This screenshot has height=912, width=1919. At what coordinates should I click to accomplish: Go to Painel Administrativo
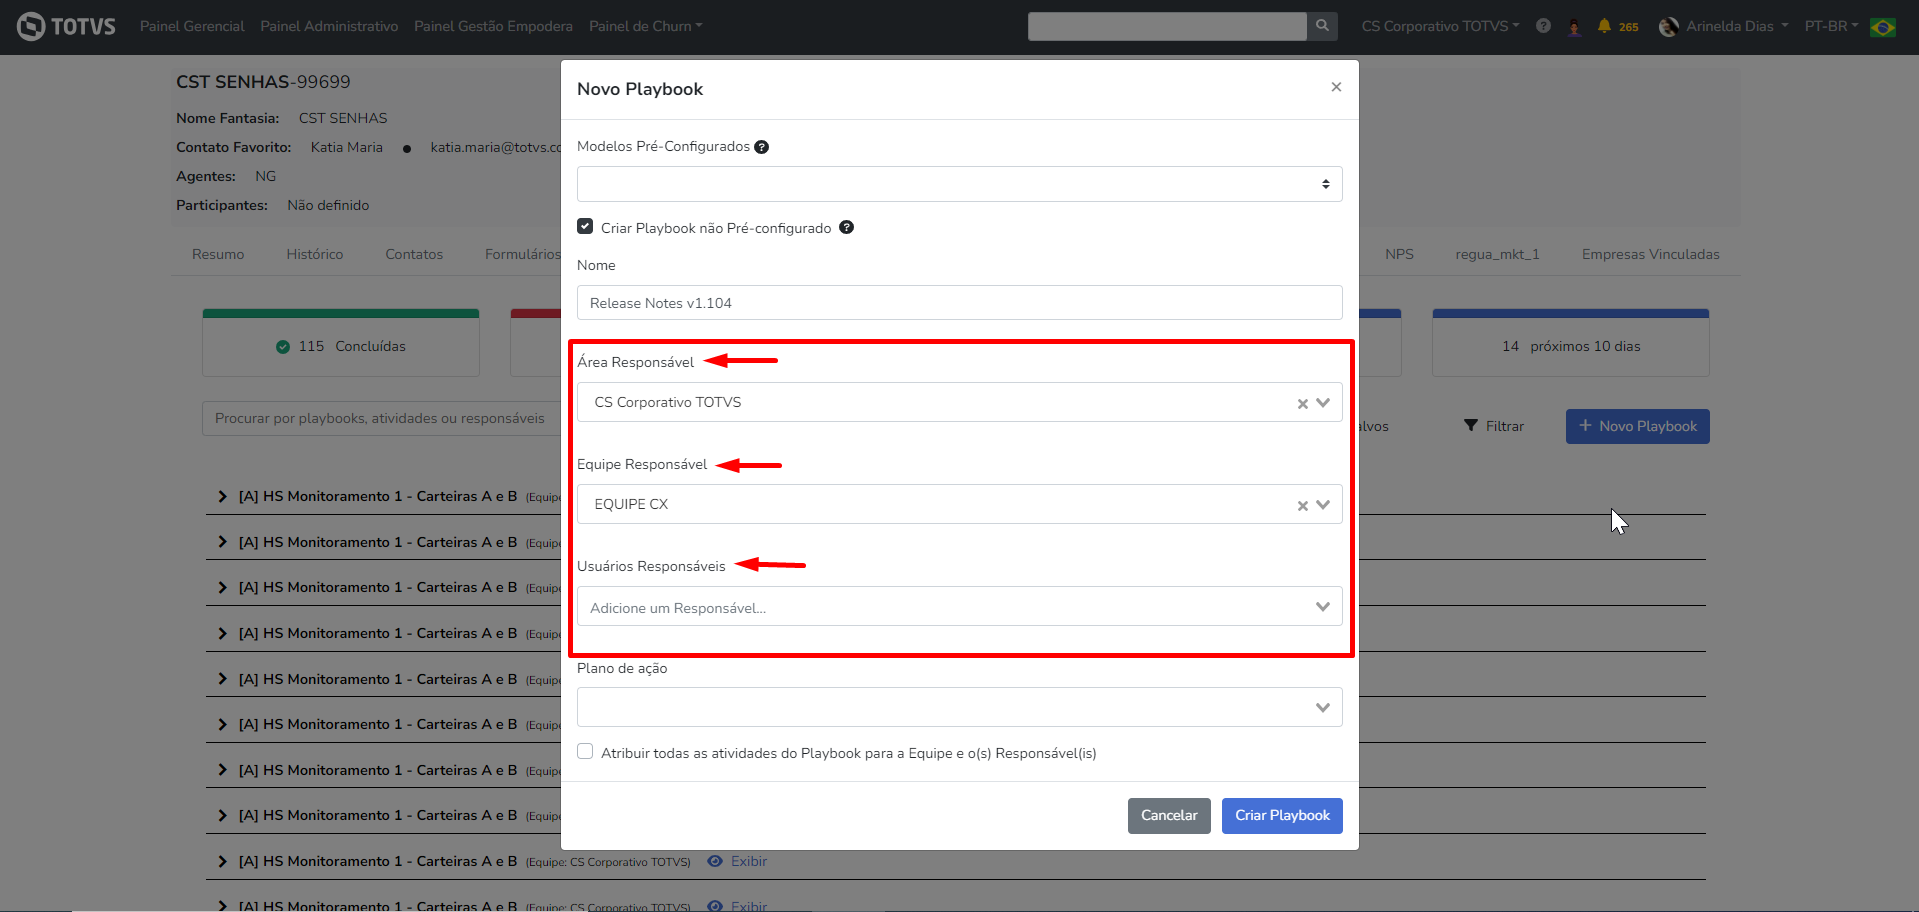[x=329, y=26]
